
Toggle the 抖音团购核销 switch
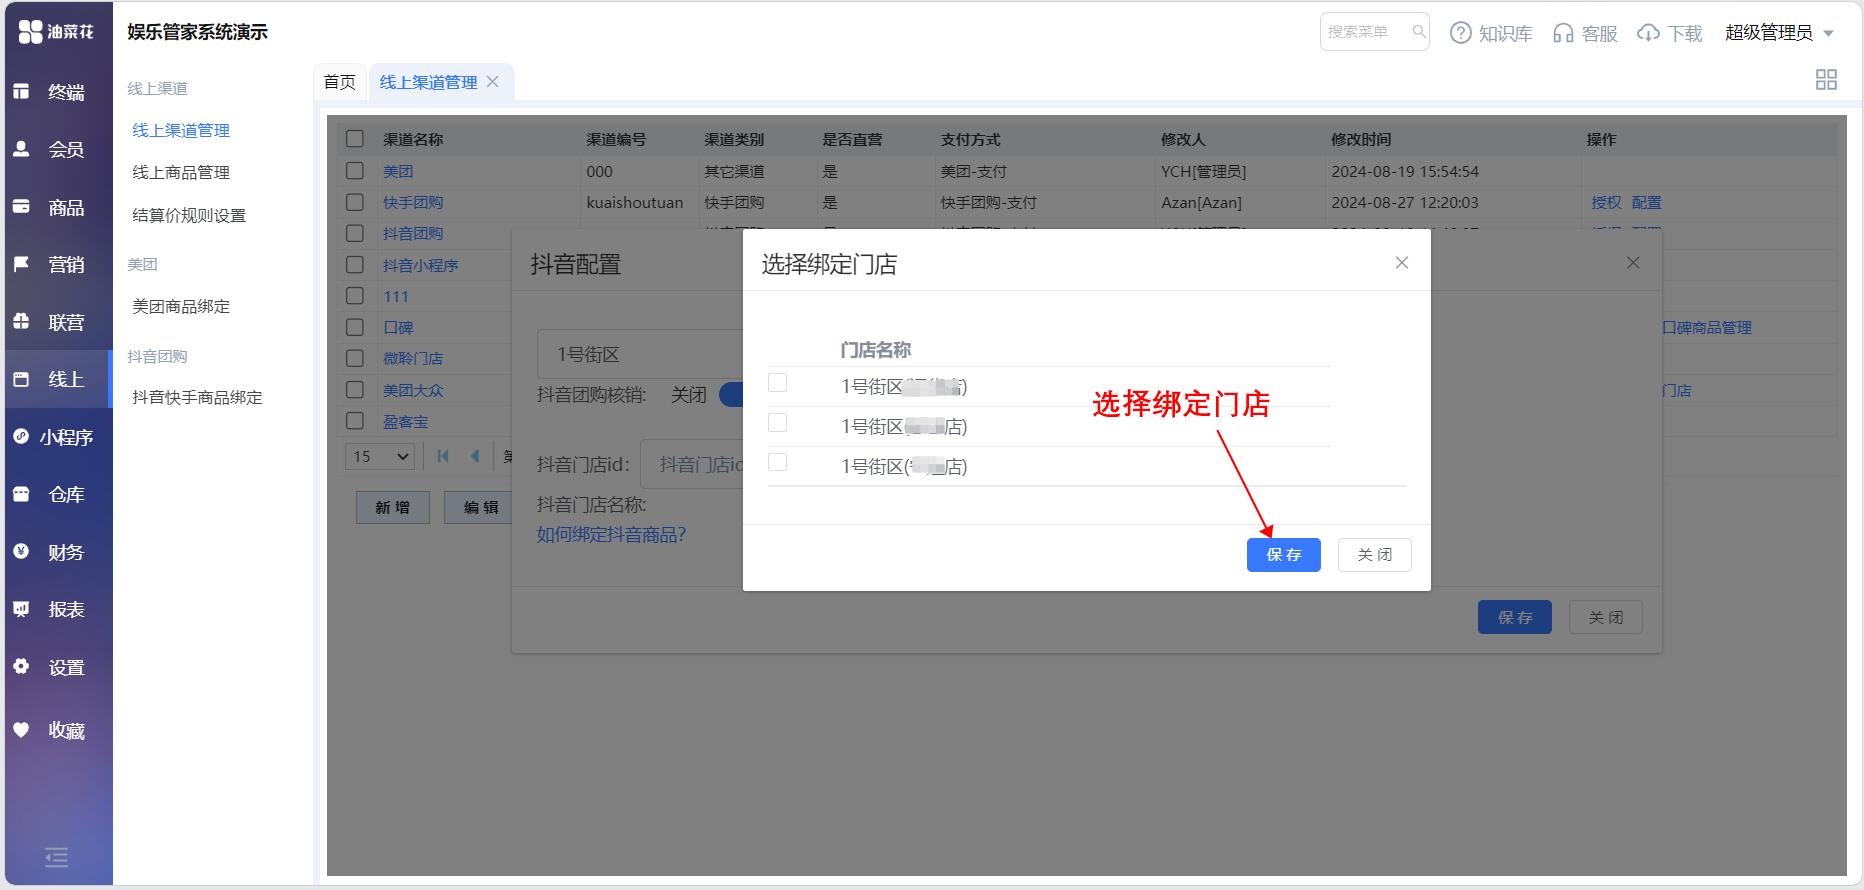(x=731, y=394)
